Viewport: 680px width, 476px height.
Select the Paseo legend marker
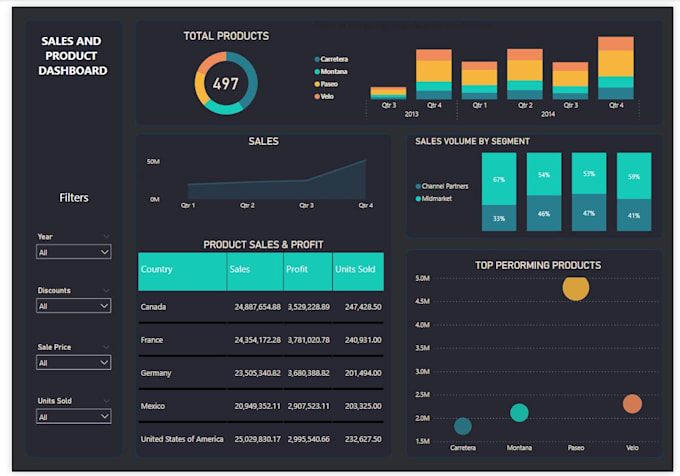coord(317,84)
